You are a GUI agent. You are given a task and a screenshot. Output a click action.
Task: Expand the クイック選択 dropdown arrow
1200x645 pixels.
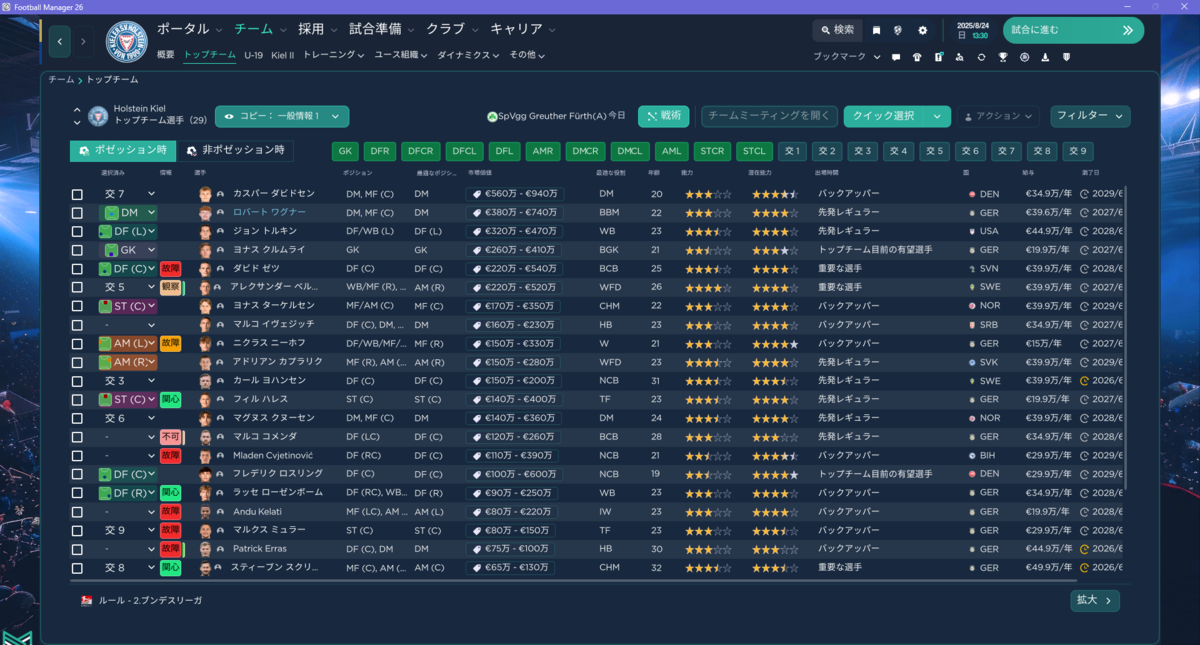[x=937, y=116]
